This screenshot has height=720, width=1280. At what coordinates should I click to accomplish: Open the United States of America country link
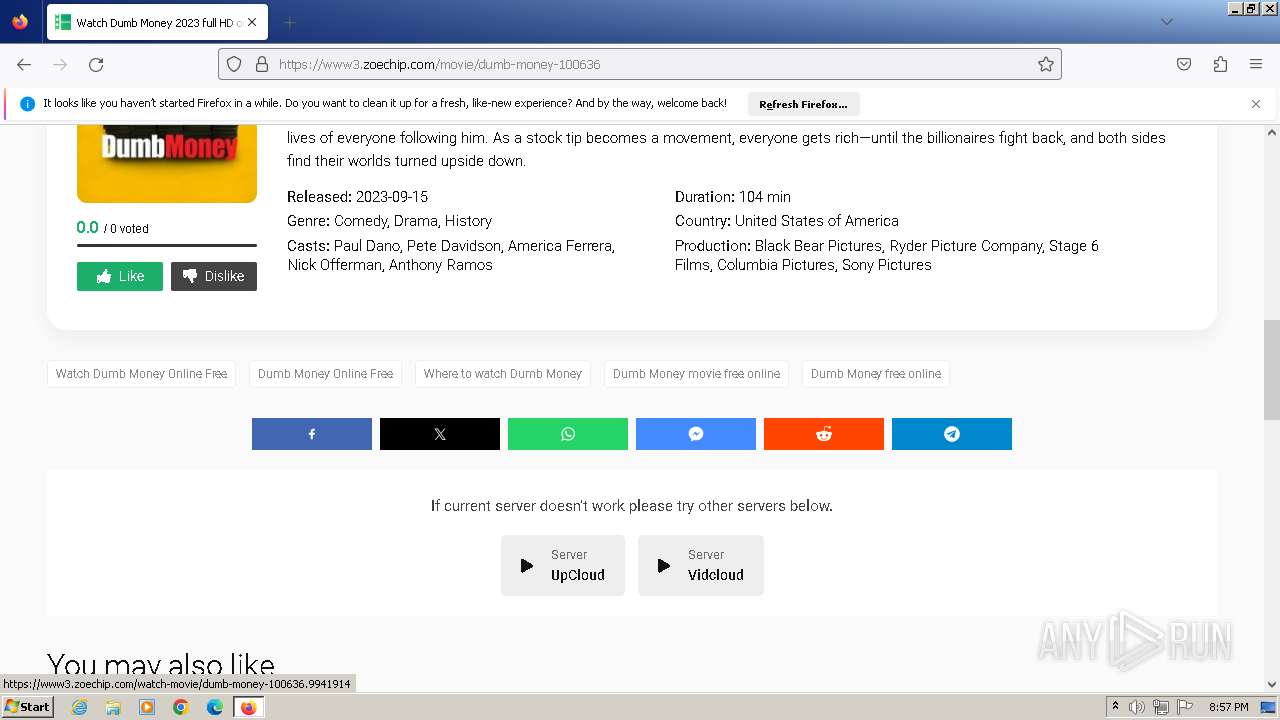pyautogui.click(x=817, y=221)
